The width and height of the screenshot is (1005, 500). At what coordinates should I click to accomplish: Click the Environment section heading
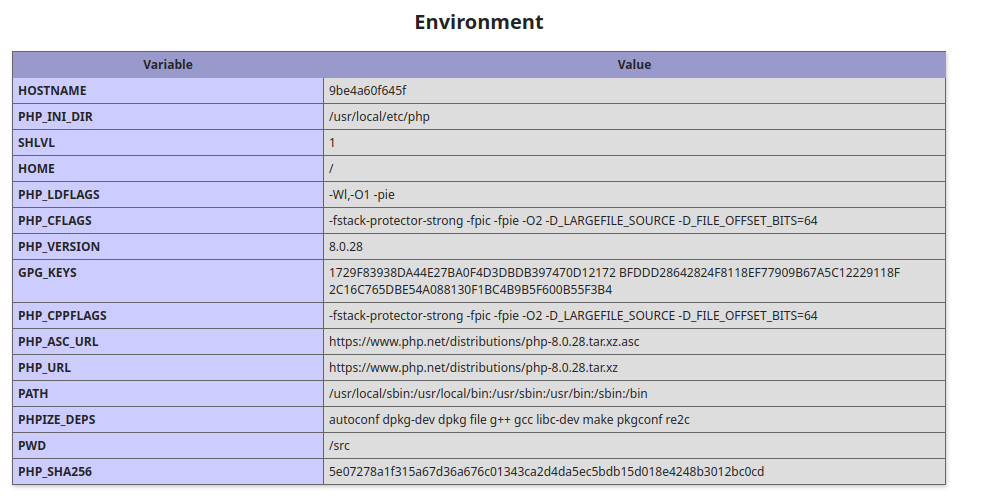pyautogui.click(x=479, y=22)
